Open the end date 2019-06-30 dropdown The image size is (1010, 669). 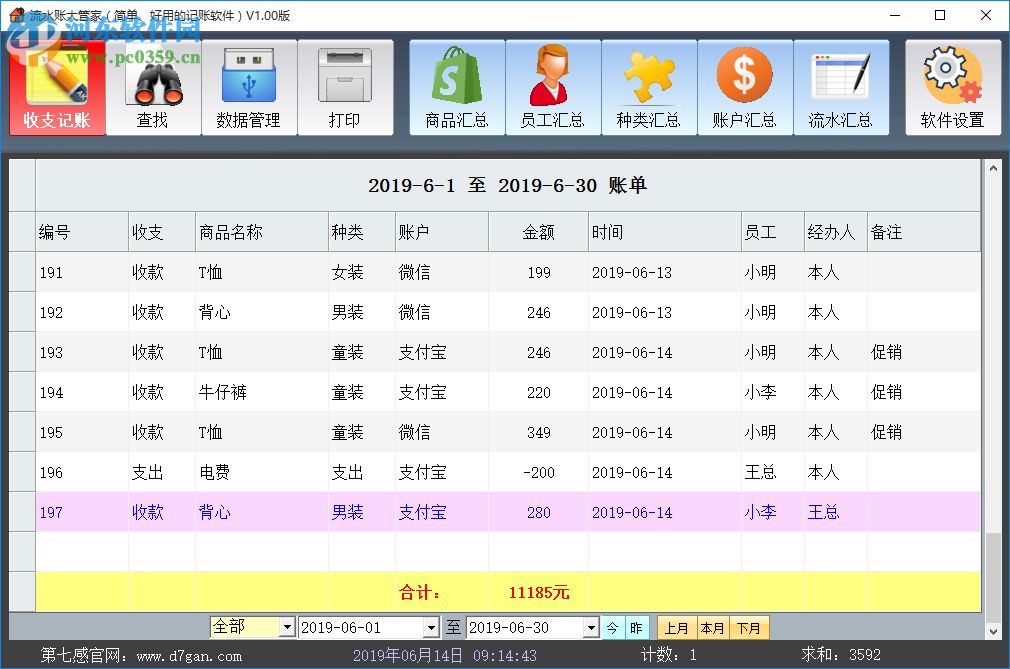click(x=592, y=627)
